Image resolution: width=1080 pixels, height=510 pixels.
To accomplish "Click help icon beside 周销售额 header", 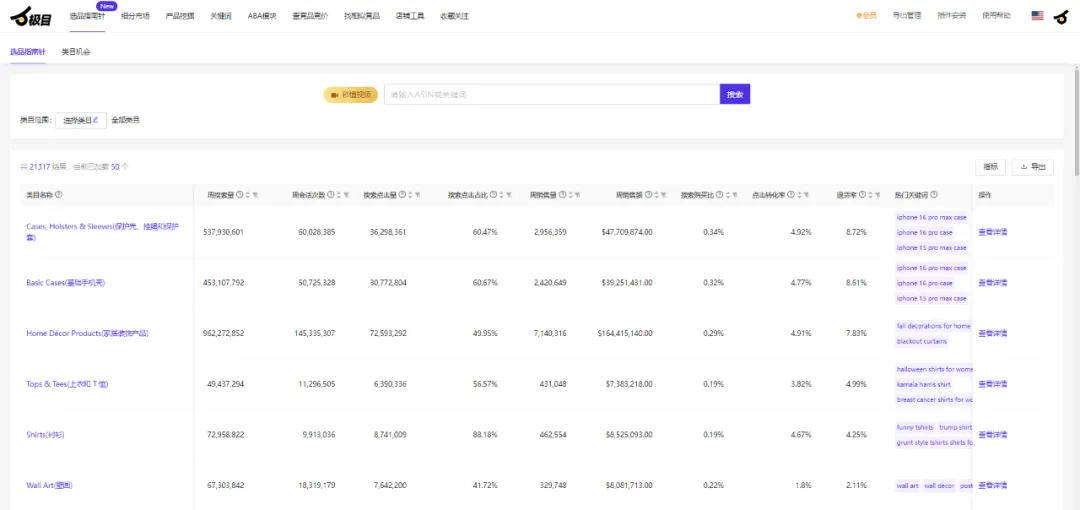I will [x=648, y=195].
